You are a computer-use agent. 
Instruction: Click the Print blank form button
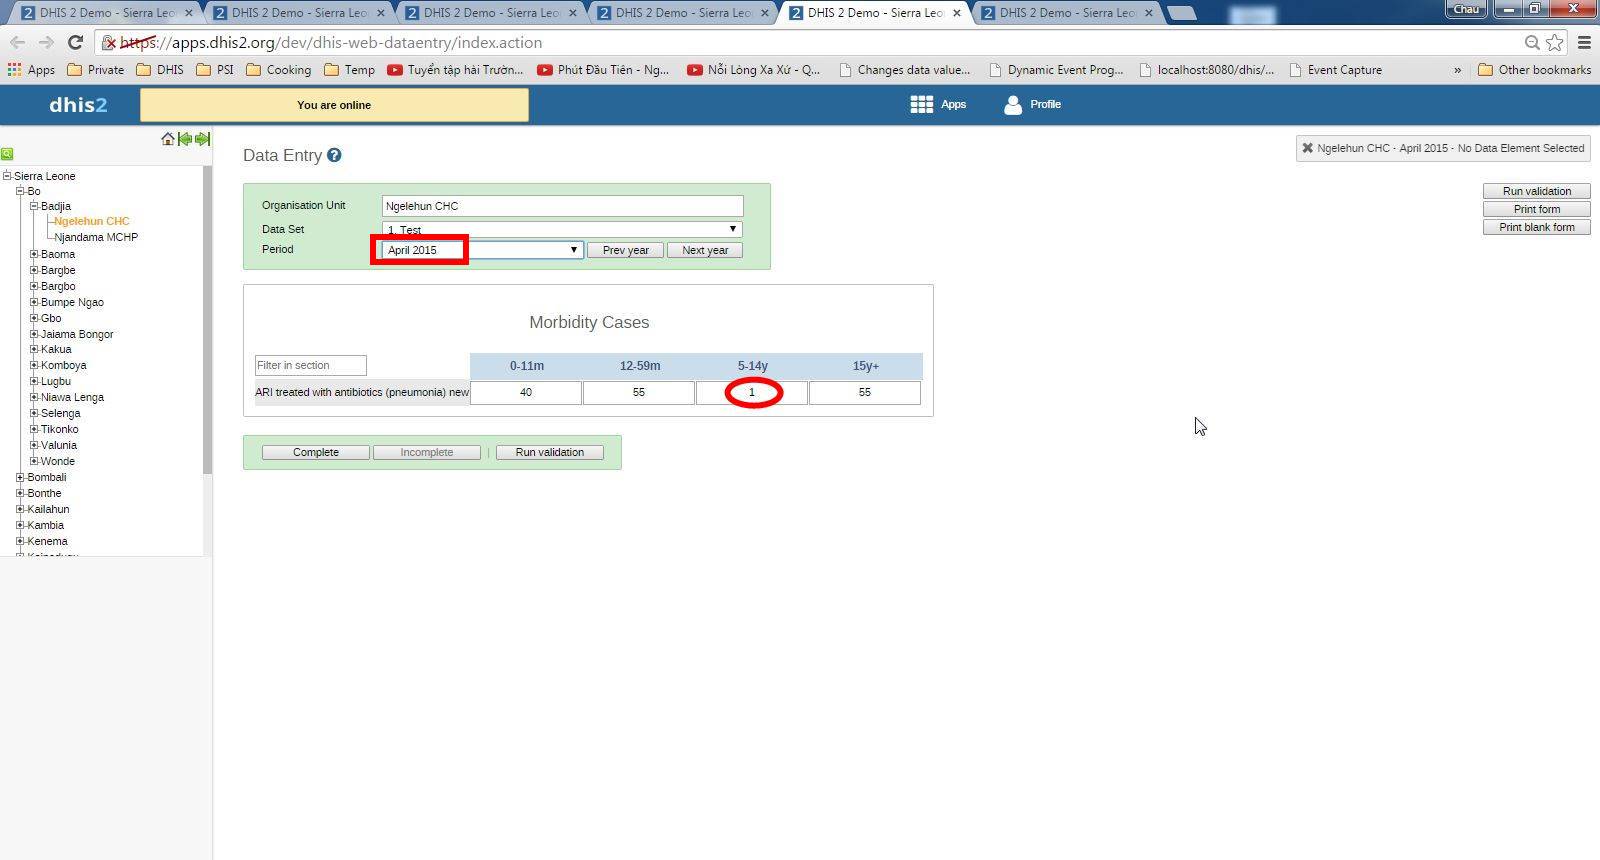[x=1537, y=227]
